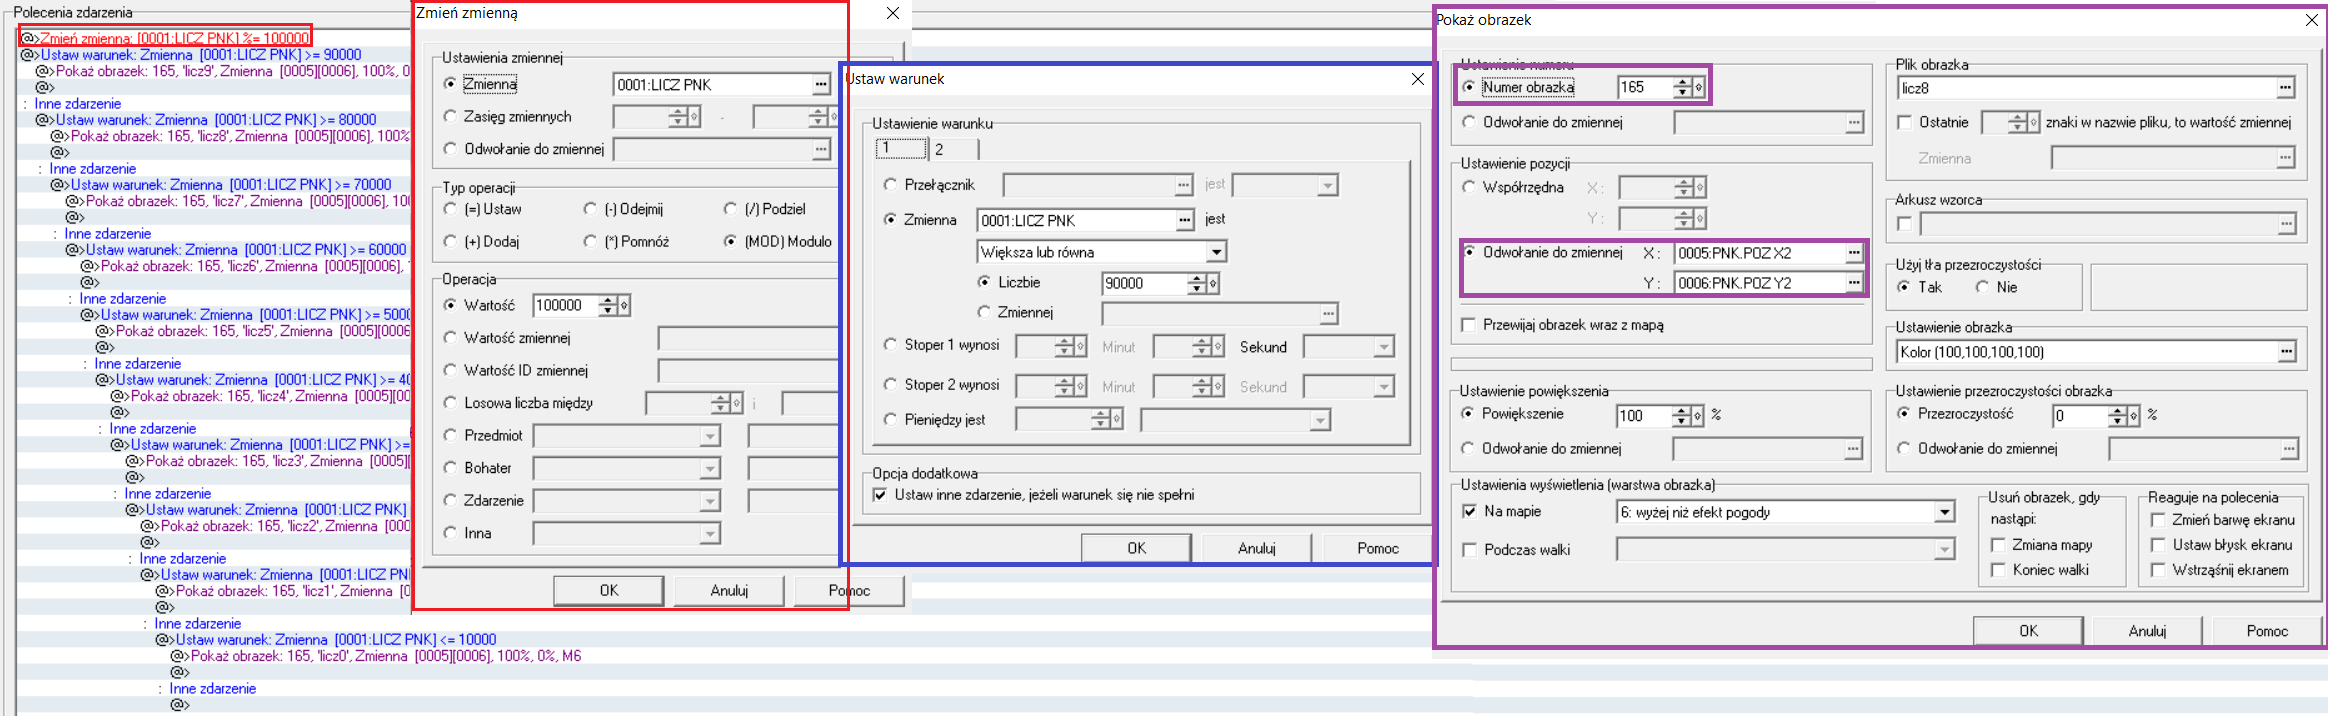Open variable picker beside 0001:LICZ PNK in Zmień zmienną
This screenshot has width=2328, height=716.
pos(821,85)
